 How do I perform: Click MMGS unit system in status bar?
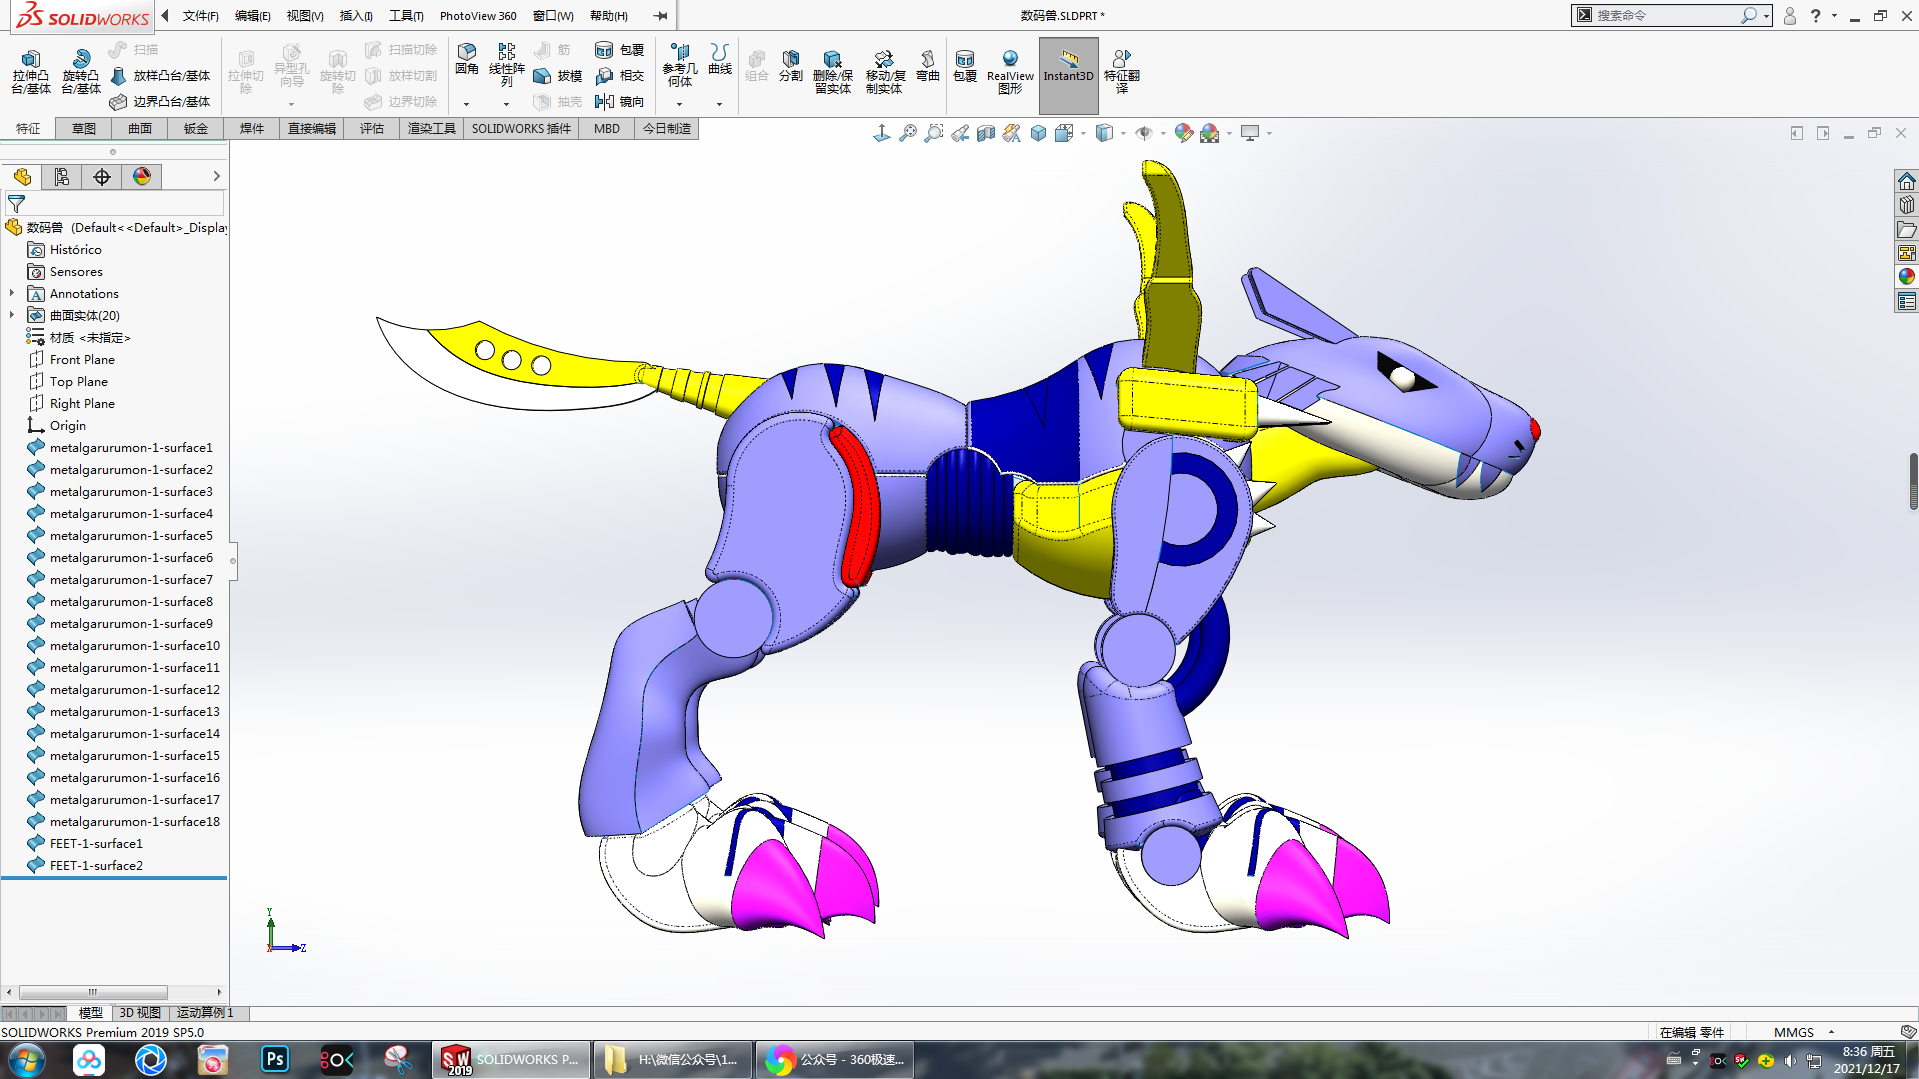coord(1793,1032)
